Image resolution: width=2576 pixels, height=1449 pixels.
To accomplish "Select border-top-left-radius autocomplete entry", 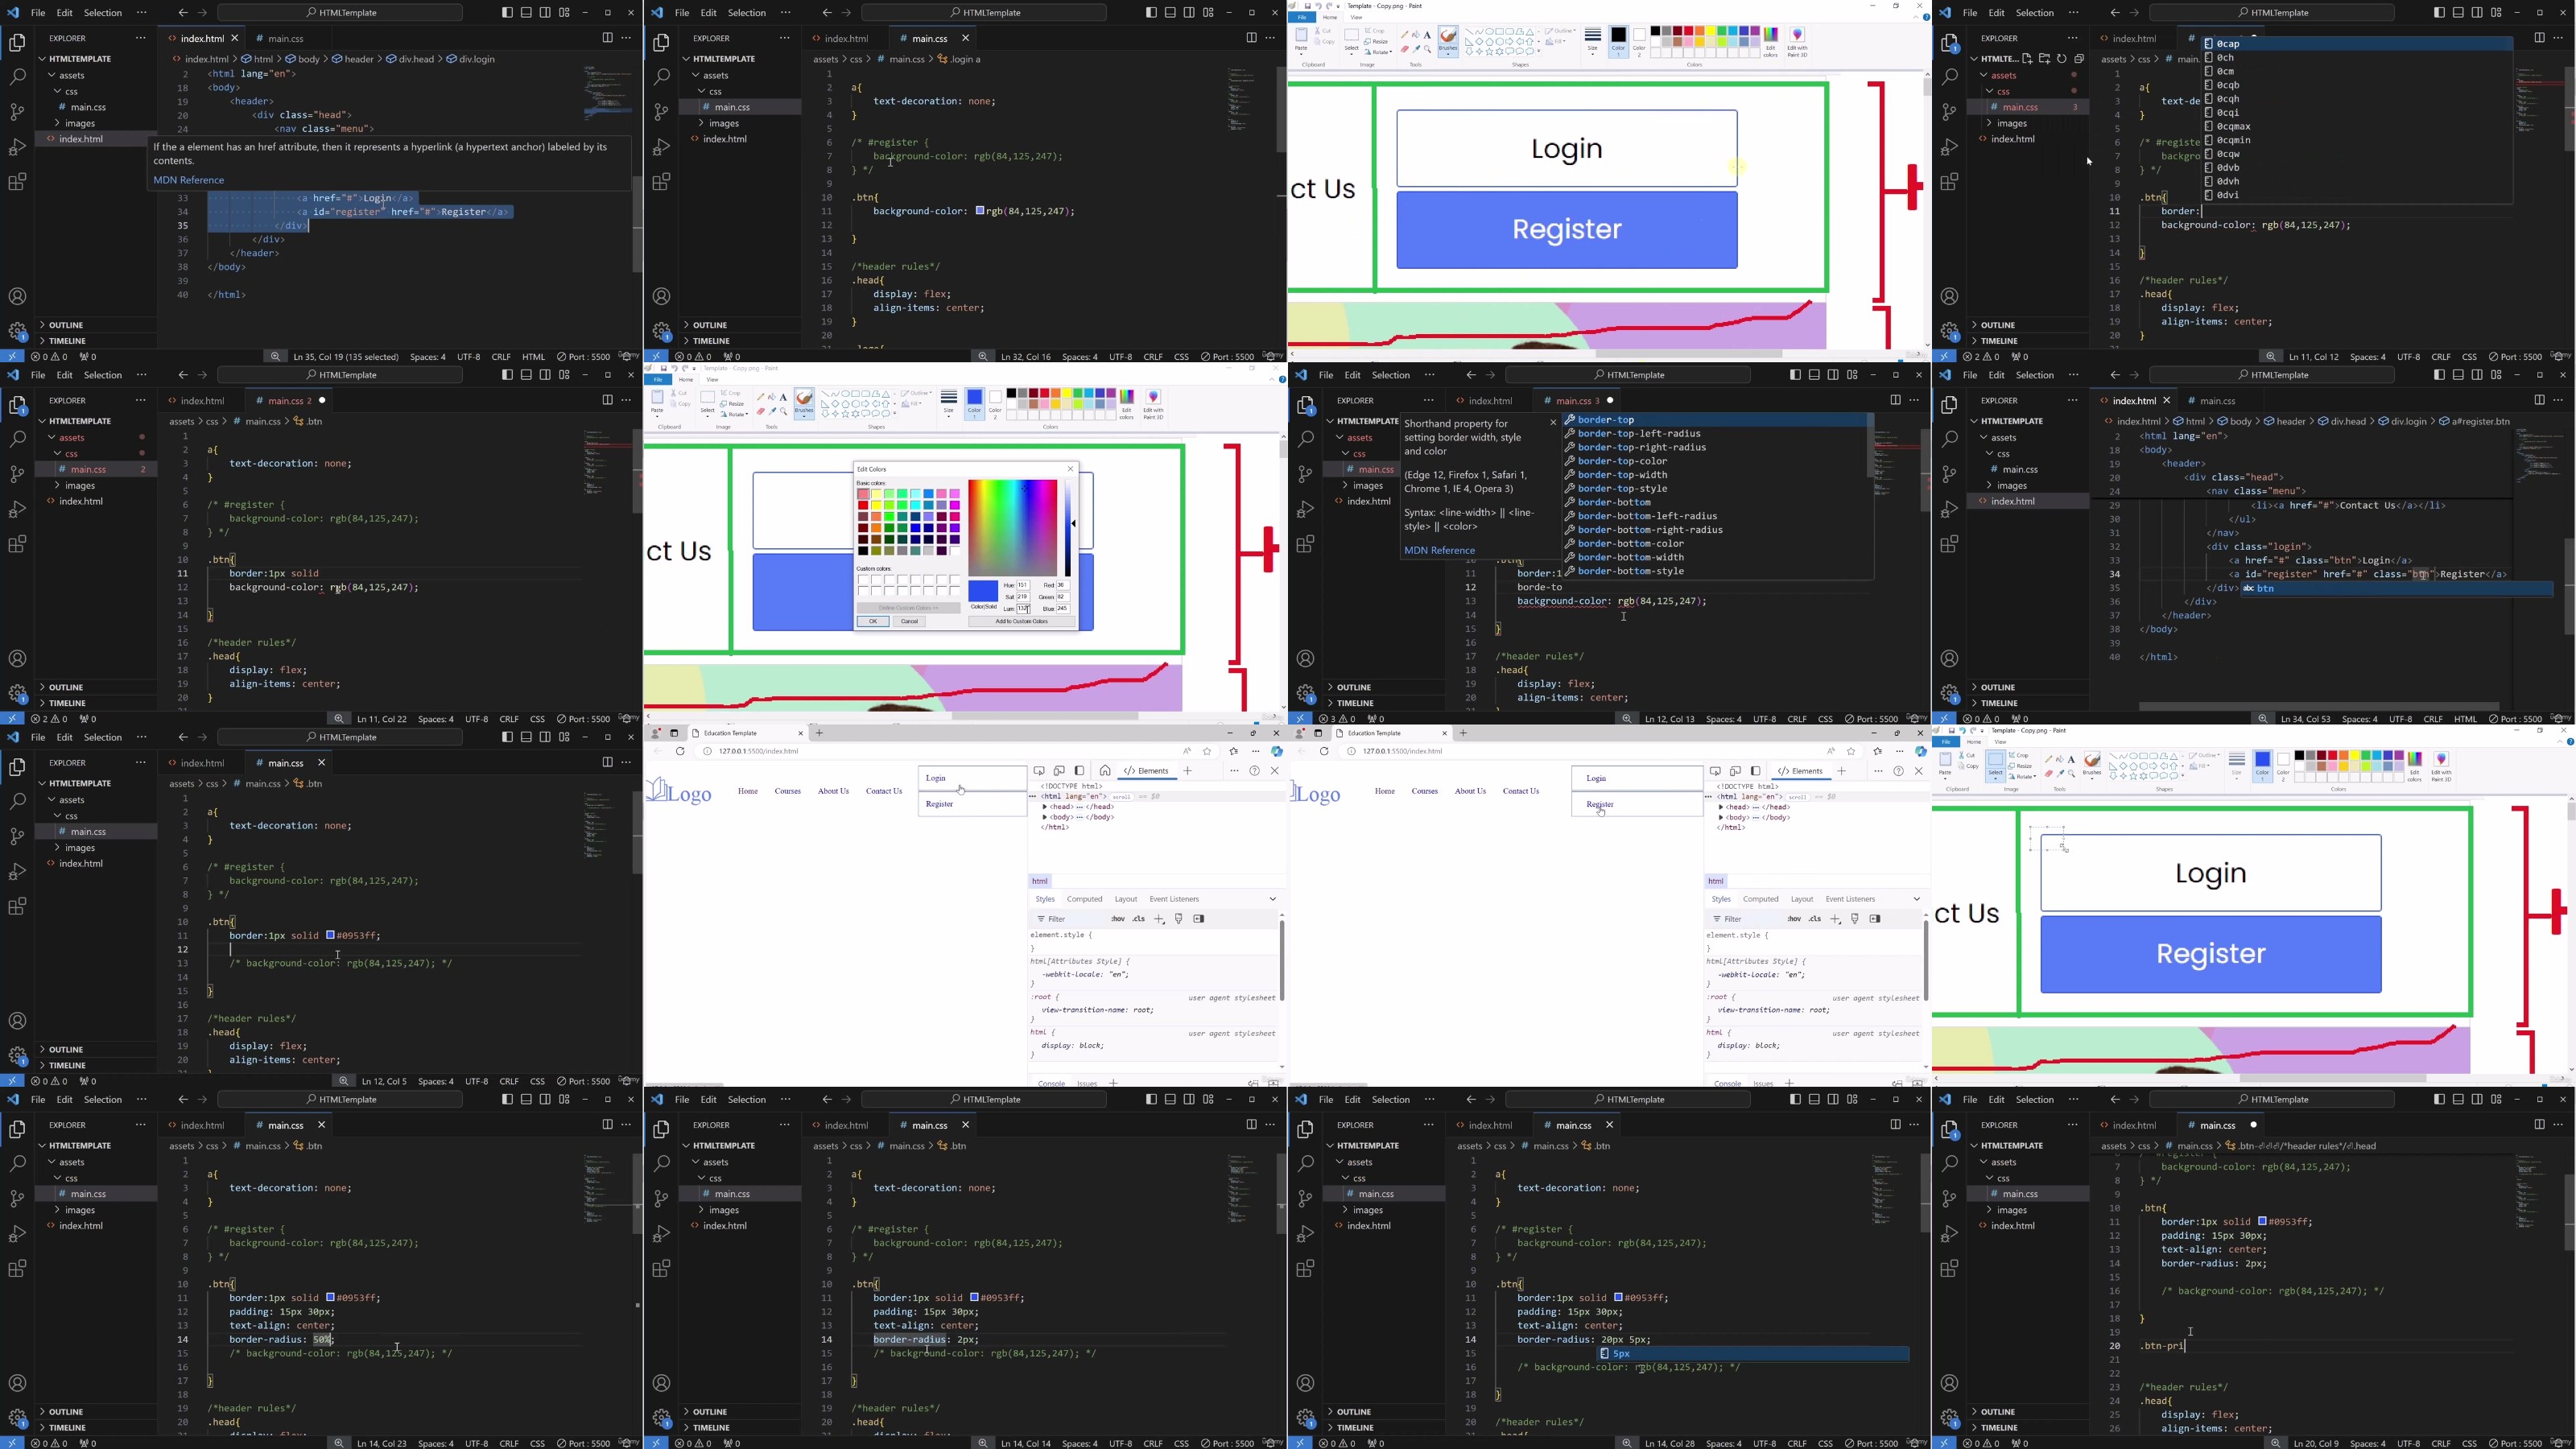I will 1639,434.
